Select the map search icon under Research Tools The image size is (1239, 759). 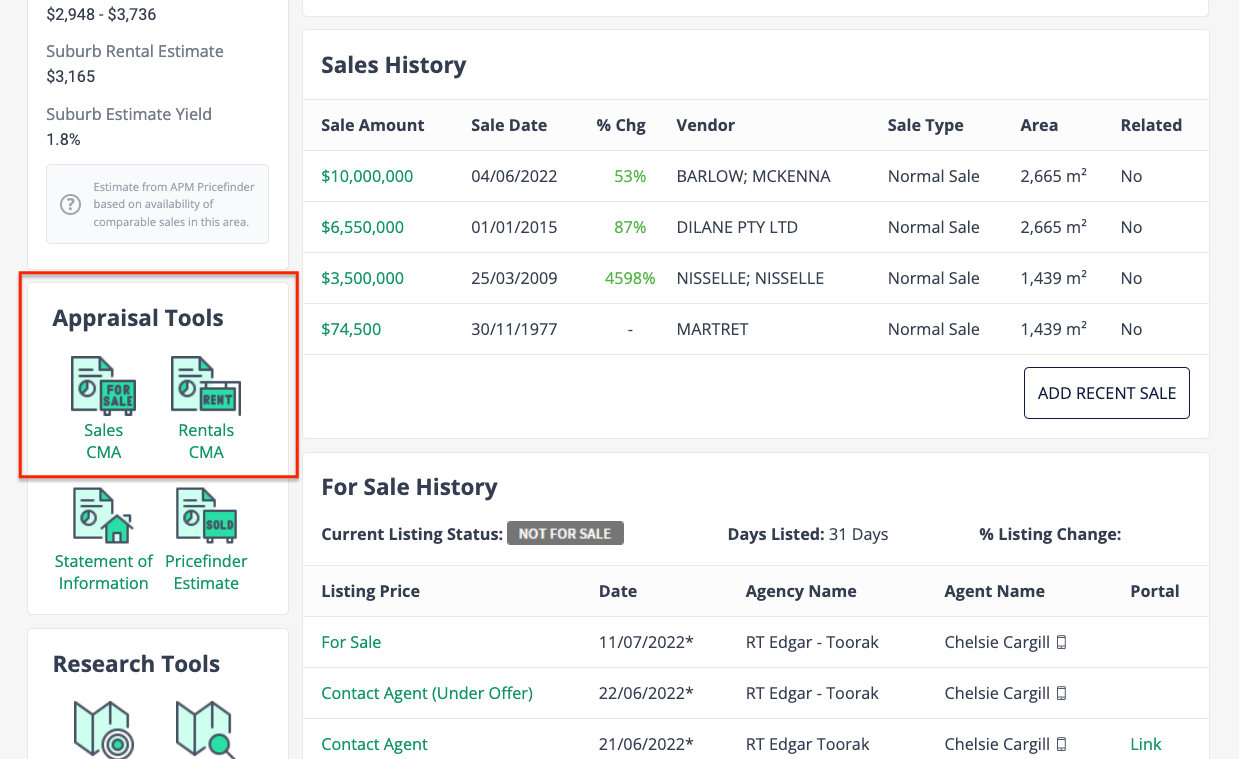coord(206,730)
